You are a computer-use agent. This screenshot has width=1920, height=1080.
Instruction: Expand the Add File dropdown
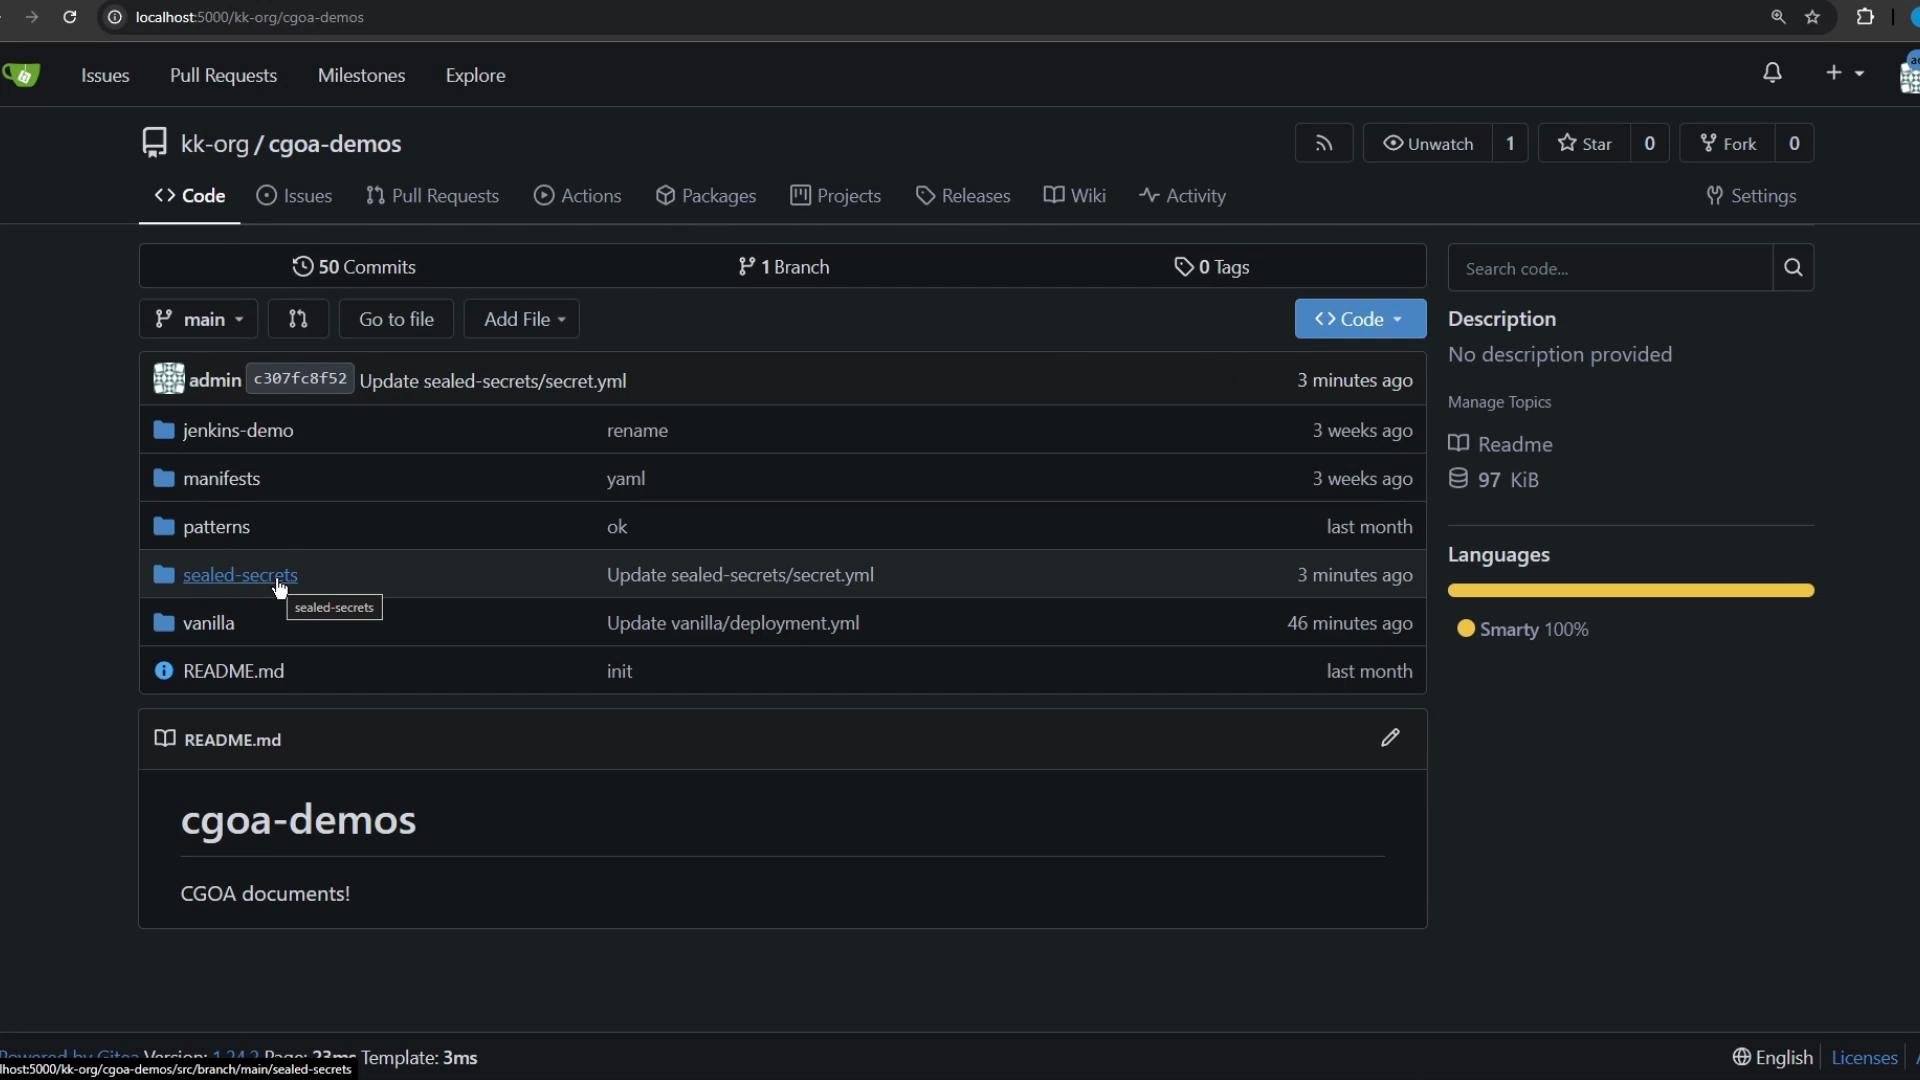click(522, 319)
